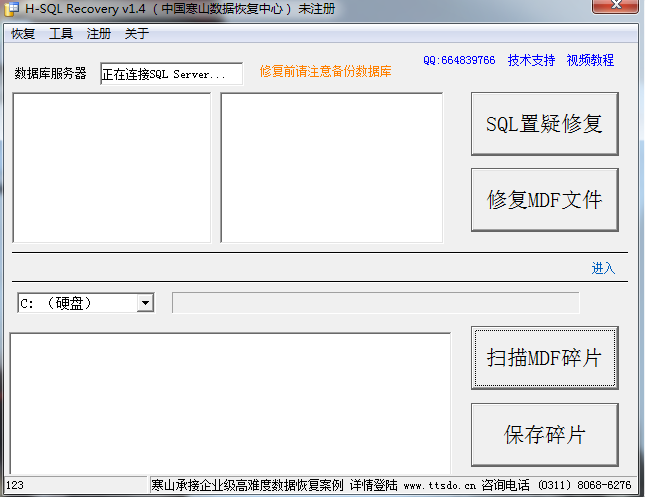Open the 恢复 menu

[23, 34]
